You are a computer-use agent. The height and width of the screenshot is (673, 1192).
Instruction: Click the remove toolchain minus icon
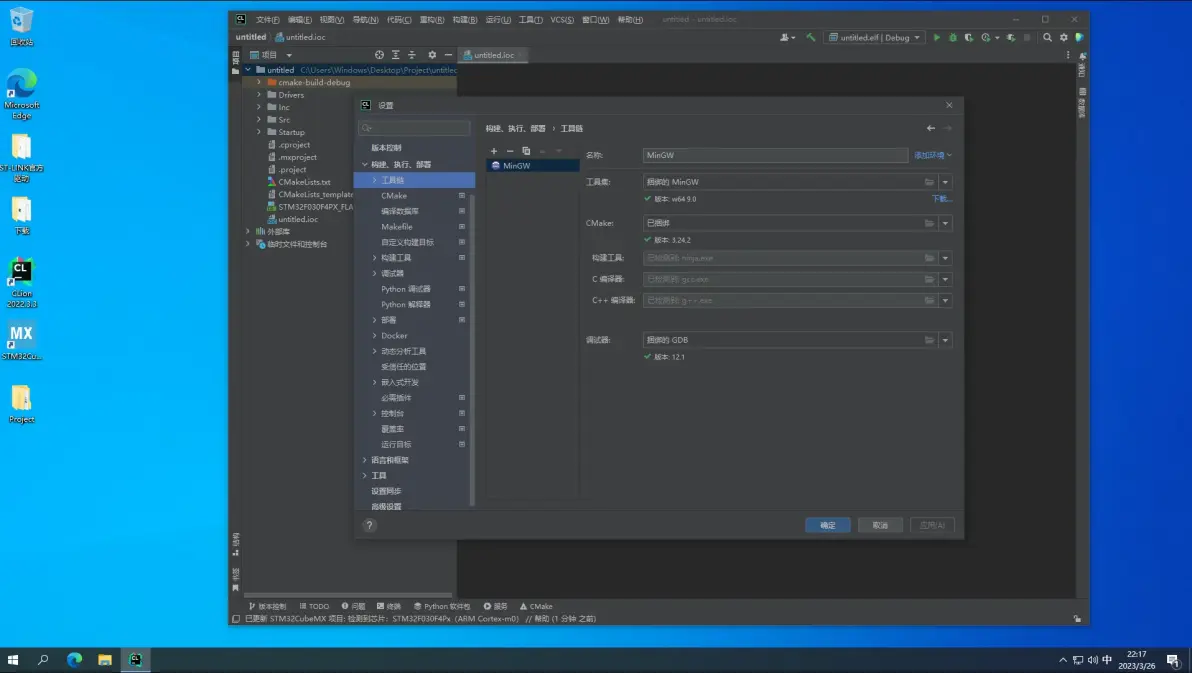[510, 151]
